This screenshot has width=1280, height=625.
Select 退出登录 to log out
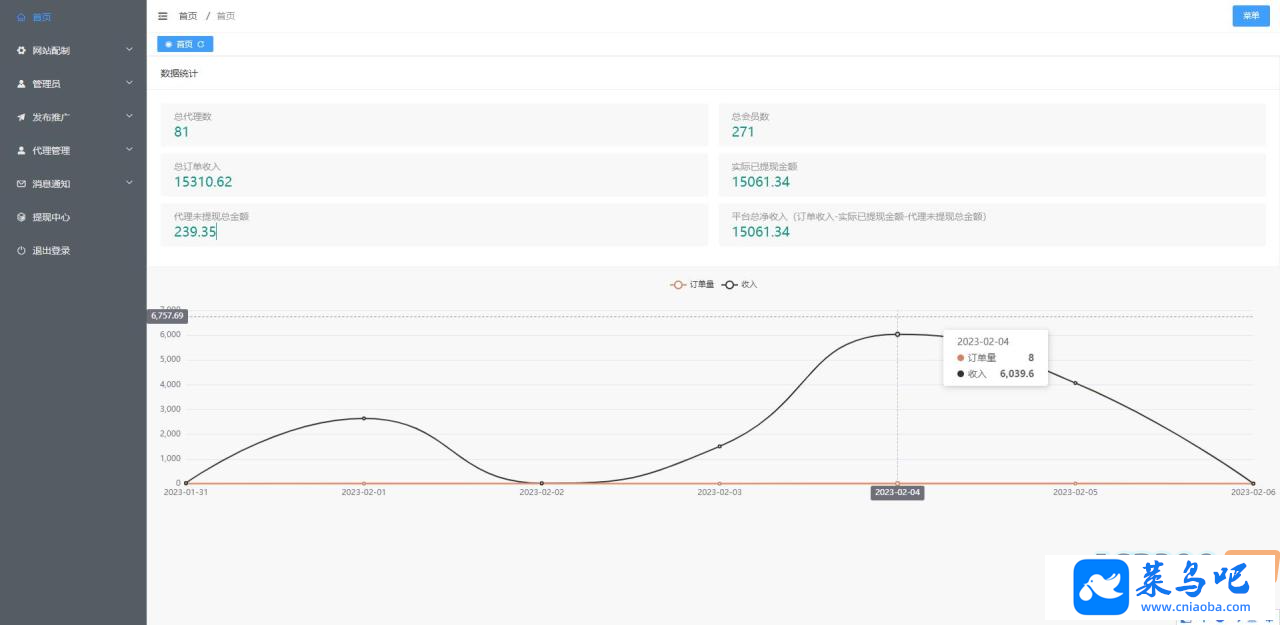tap(73, 250)
